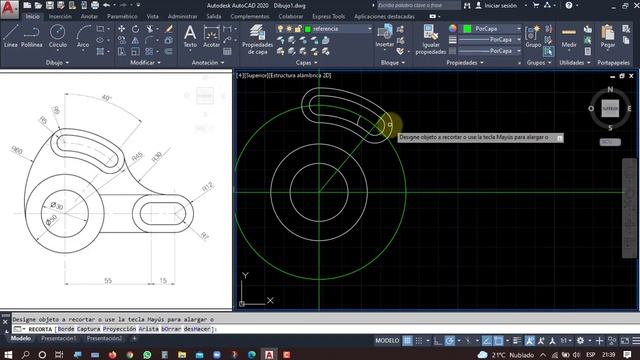Click the Grupo tool icon
Screen dimensions: 640x360
click(x=533, y=36)
